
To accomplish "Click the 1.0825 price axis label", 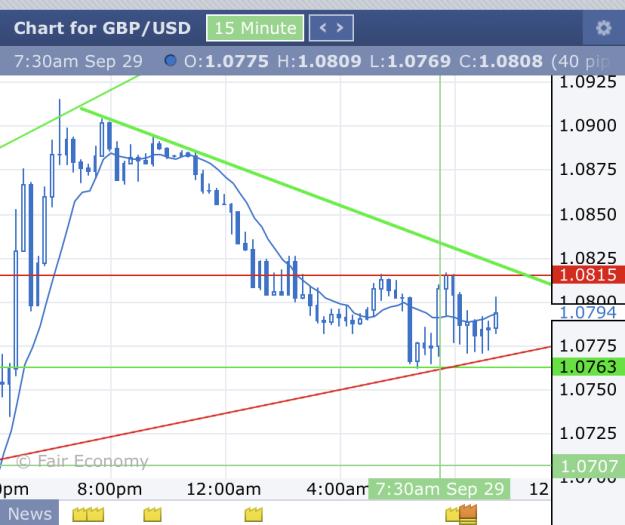I will [588, 258].
